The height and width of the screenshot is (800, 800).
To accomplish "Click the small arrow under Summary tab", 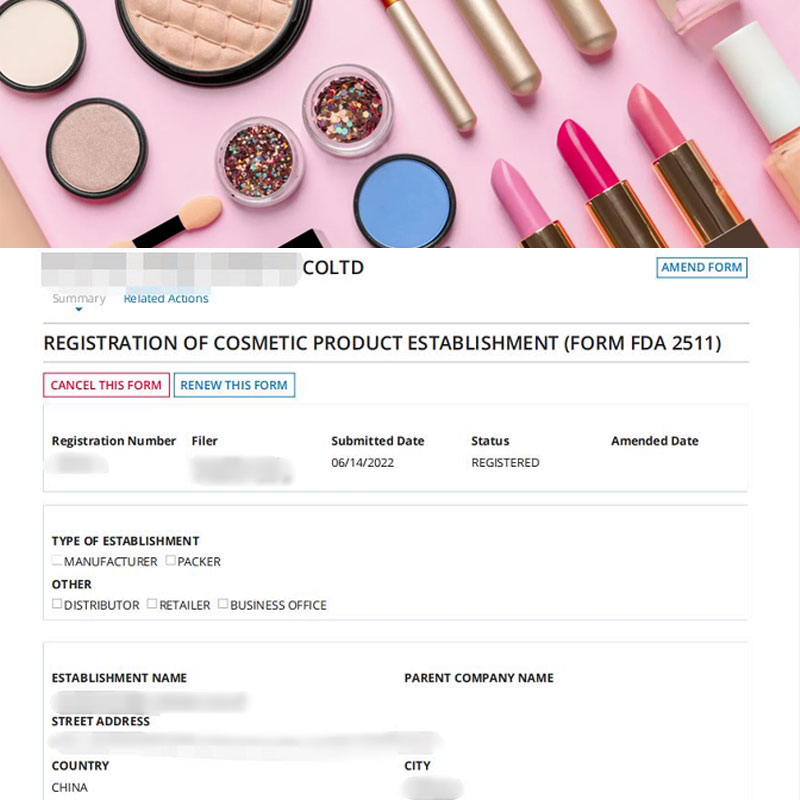I will click(79, 309).
